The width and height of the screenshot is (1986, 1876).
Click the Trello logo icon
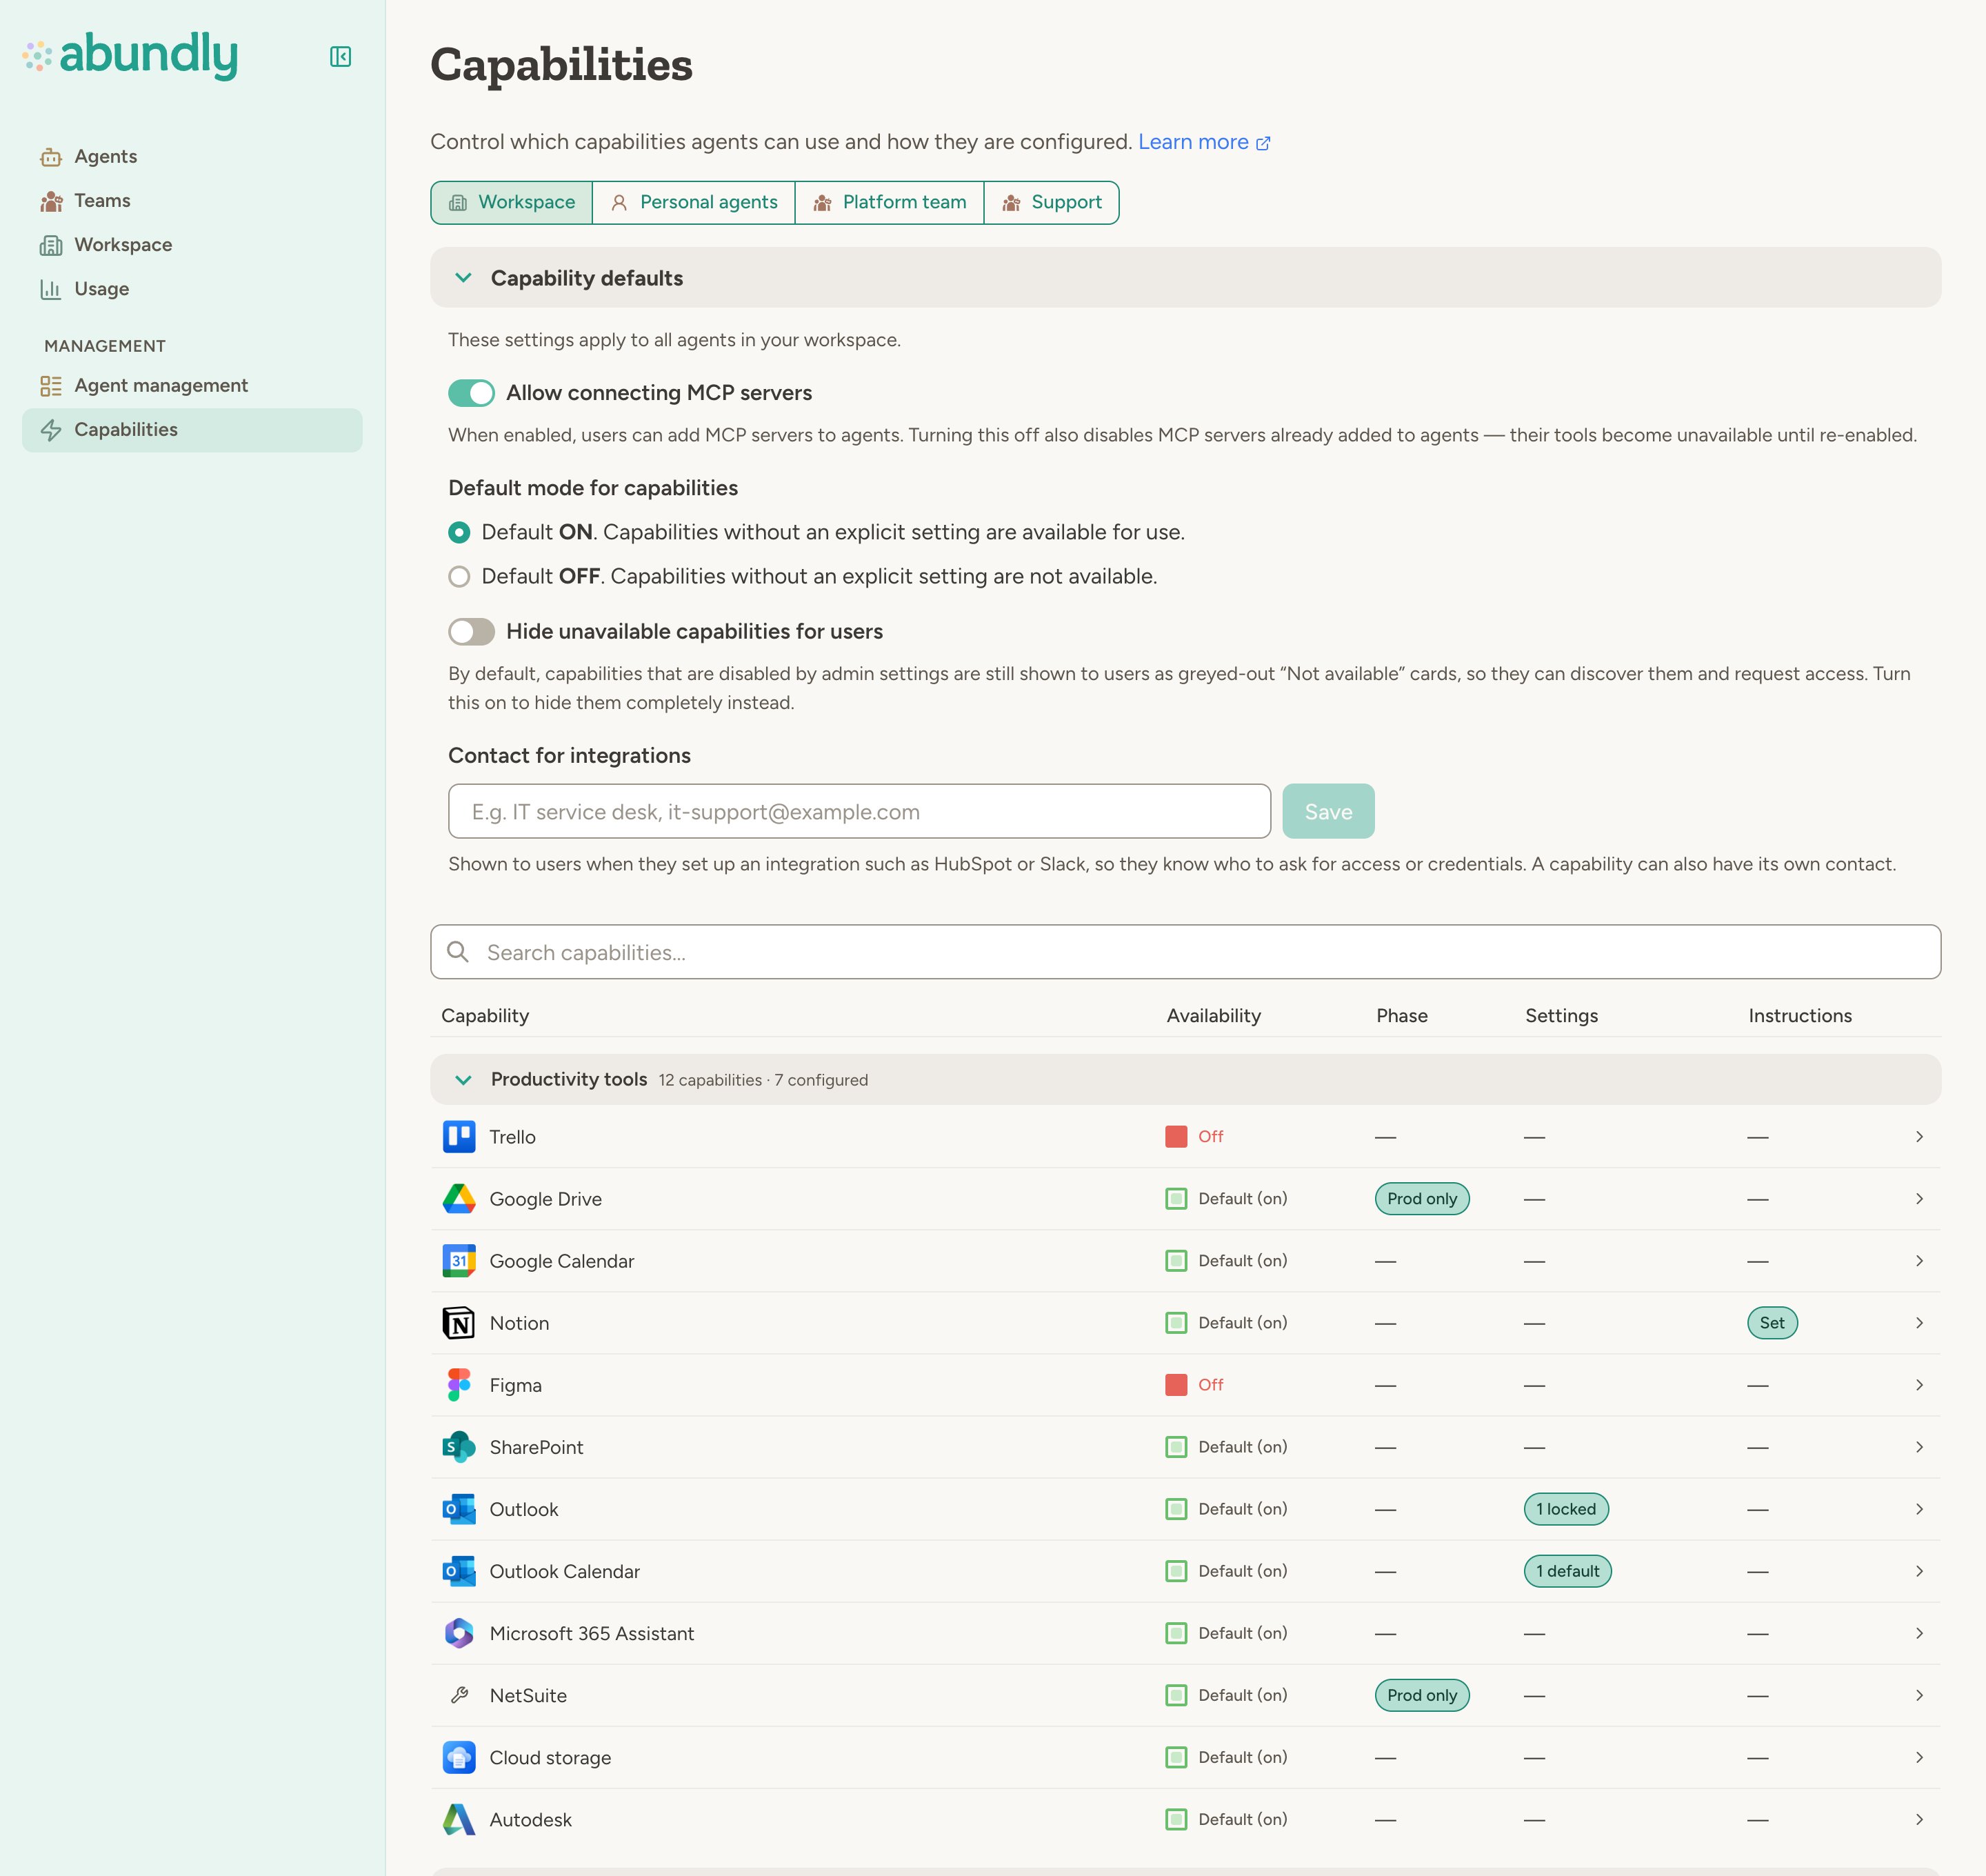(x=459, y=1137)
